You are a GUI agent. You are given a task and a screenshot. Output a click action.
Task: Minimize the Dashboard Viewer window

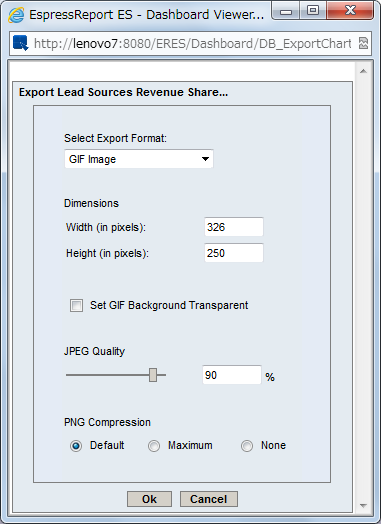[286, 12]
